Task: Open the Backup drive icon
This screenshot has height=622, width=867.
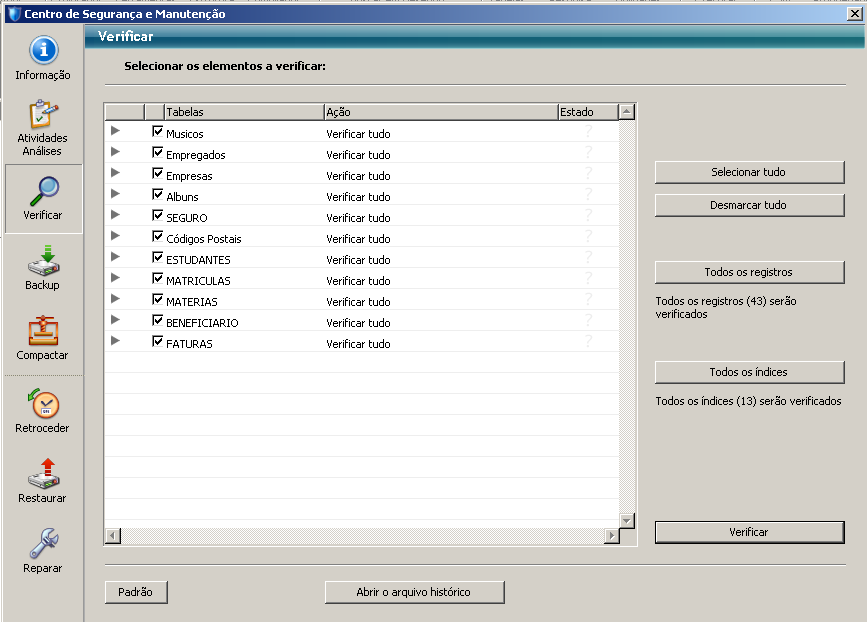Action: coord(43,260)
